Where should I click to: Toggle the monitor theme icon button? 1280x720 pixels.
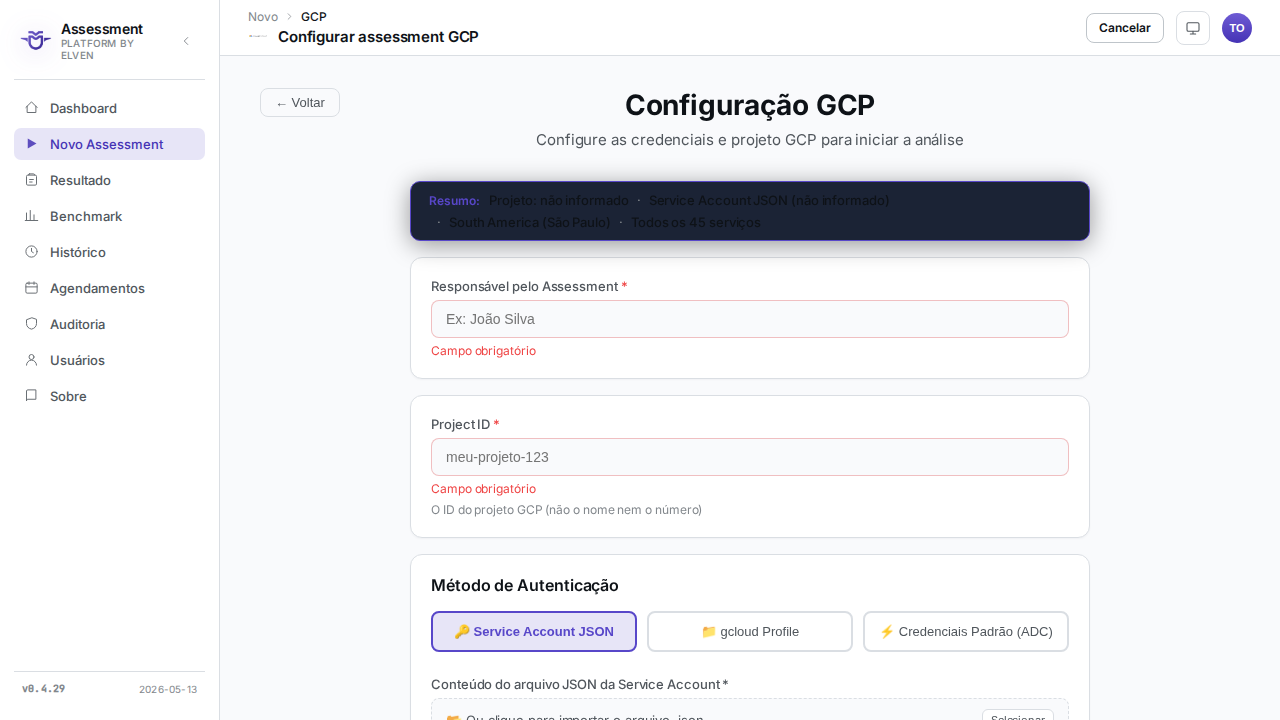[x=1193, y=28]
